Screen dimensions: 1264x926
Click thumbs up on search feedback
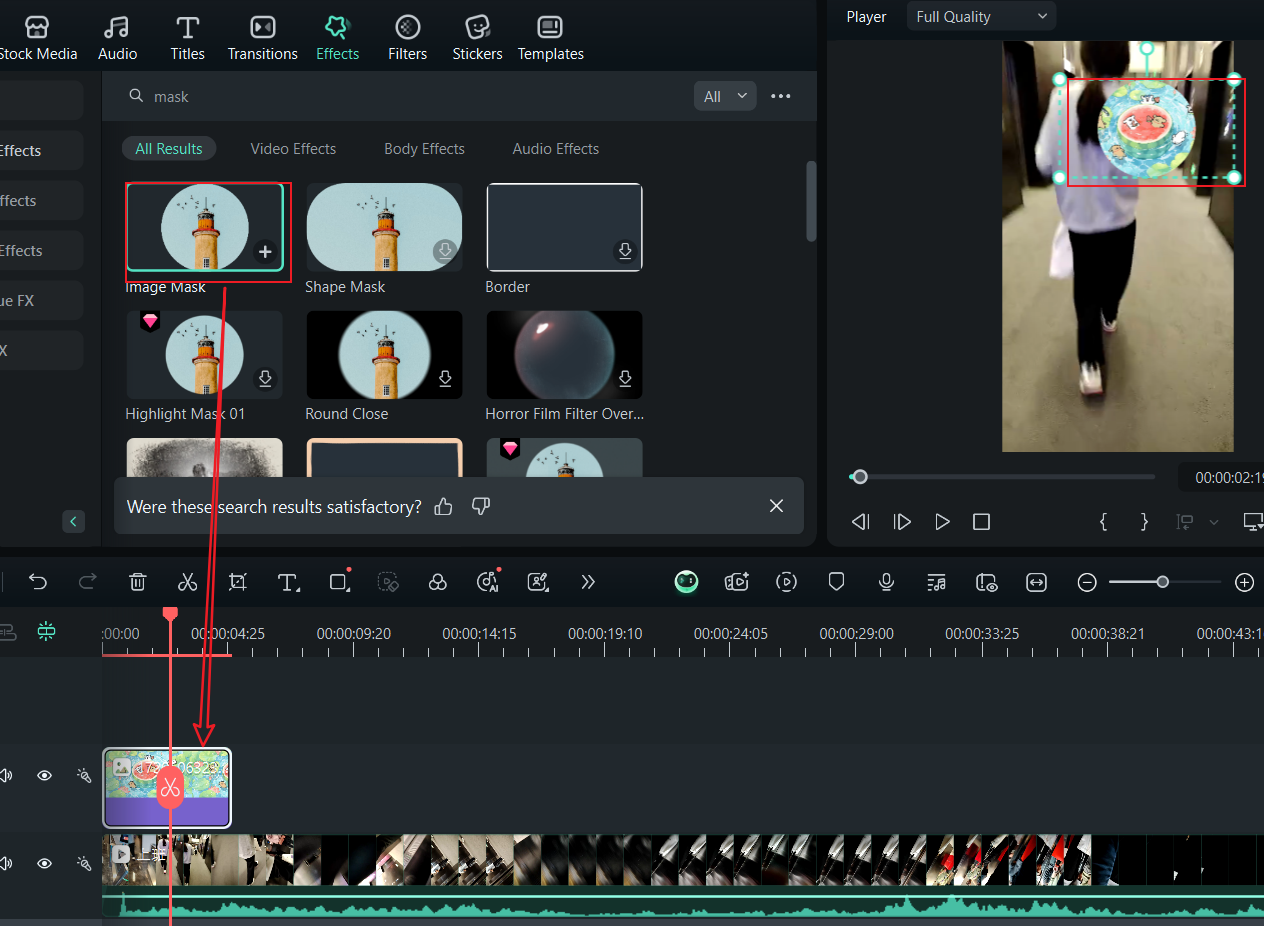(x=444, y=507)
